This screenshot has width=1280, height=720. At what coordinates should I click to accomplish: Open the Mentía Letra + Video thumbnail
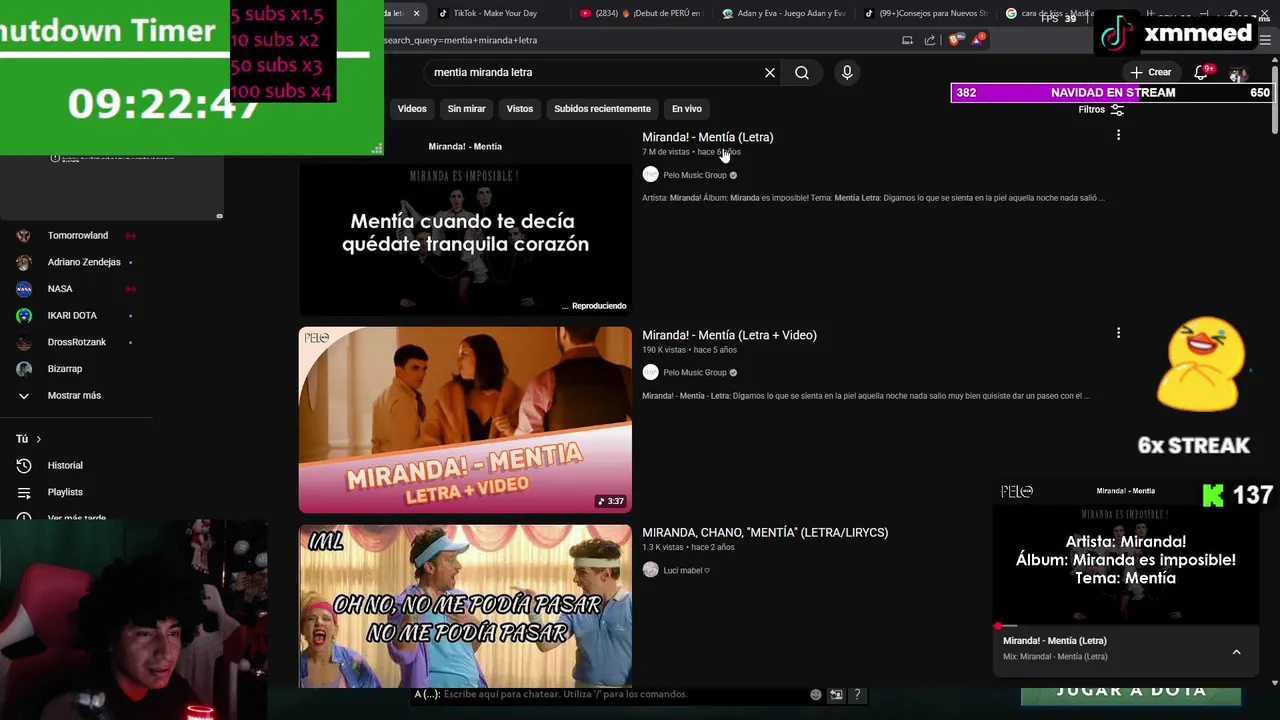tap(465, 420)
